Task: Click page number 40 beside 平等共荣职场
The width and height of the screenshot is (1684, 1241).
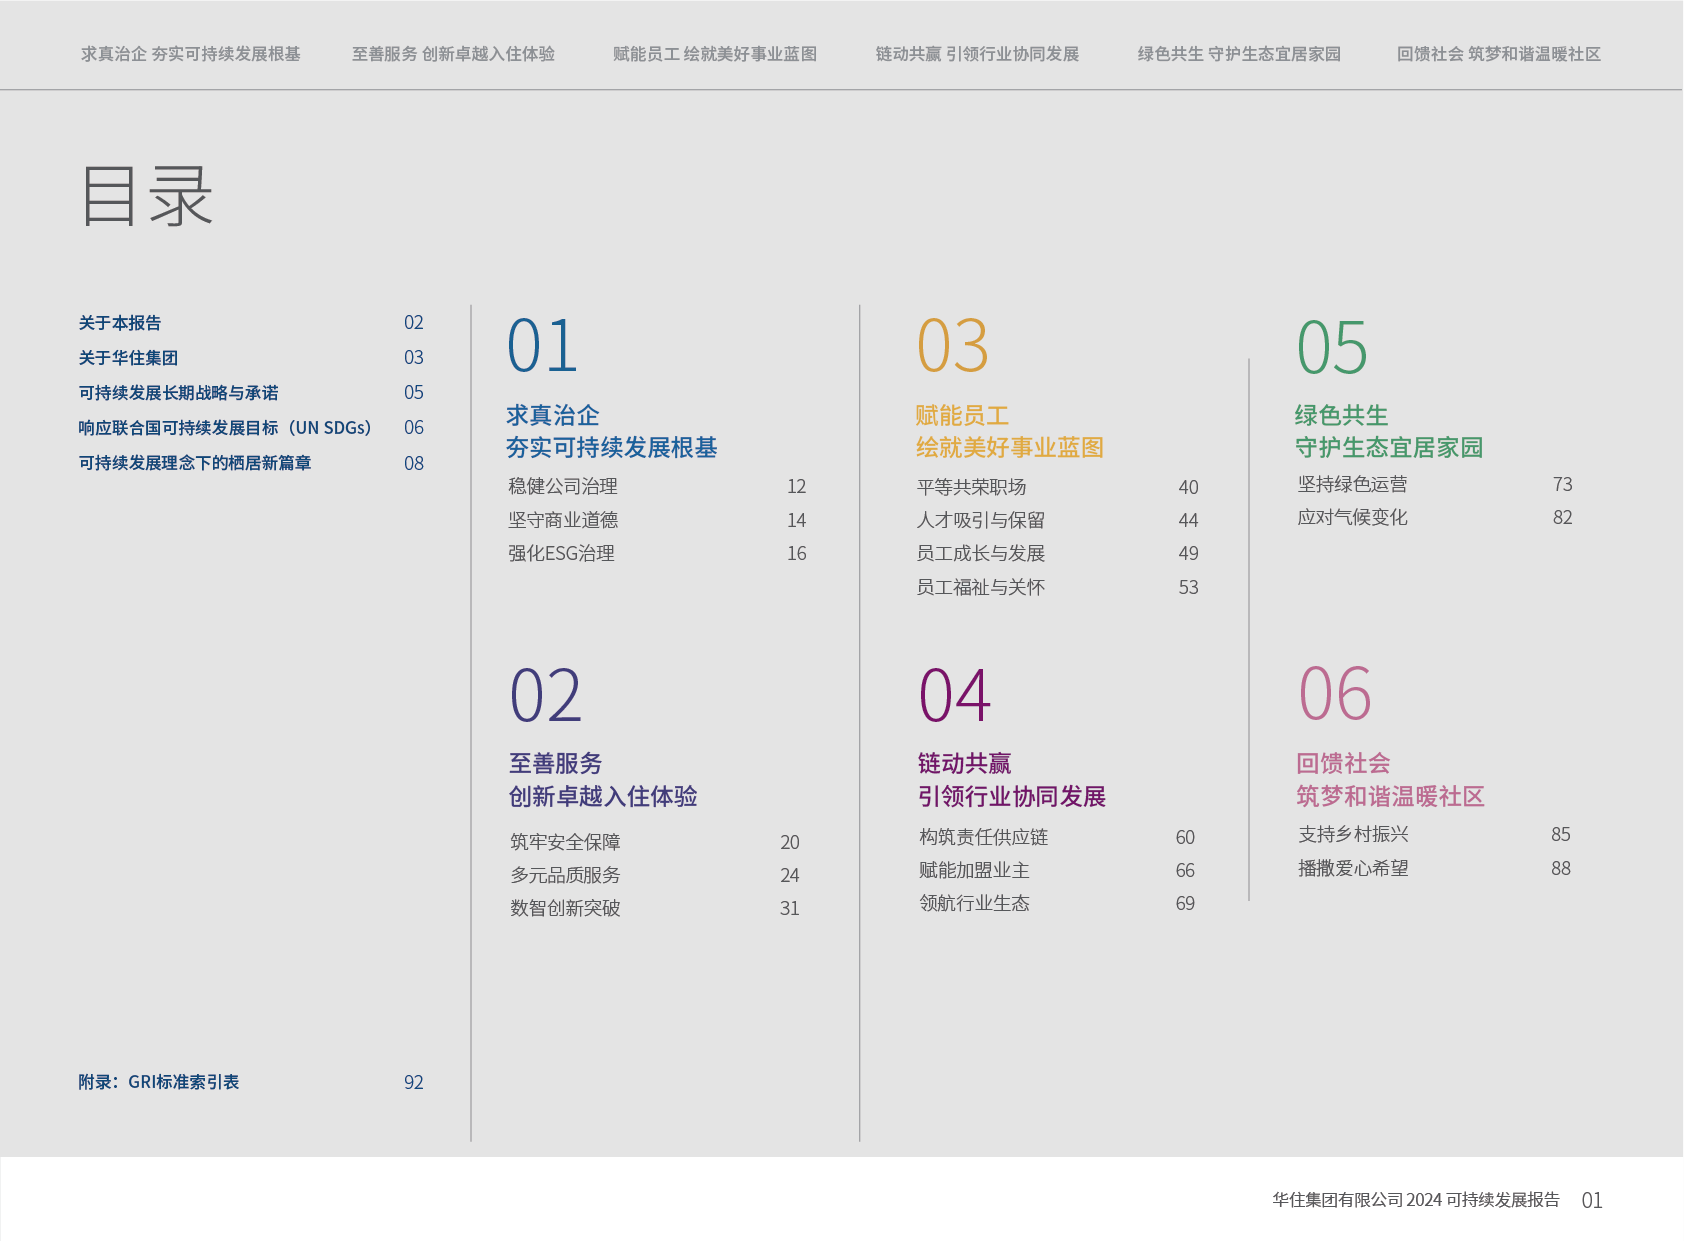Action: pos(1189,487)
